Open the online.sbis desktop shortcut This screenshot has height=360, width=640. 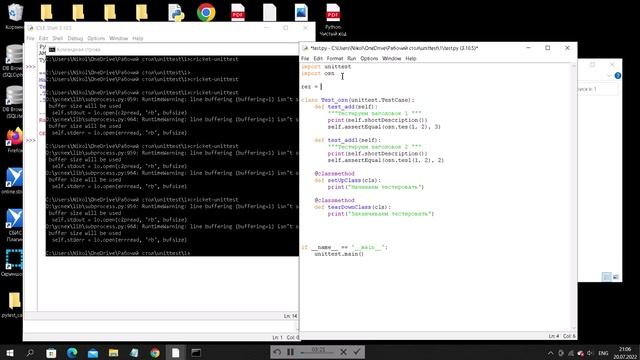(13, 180)
